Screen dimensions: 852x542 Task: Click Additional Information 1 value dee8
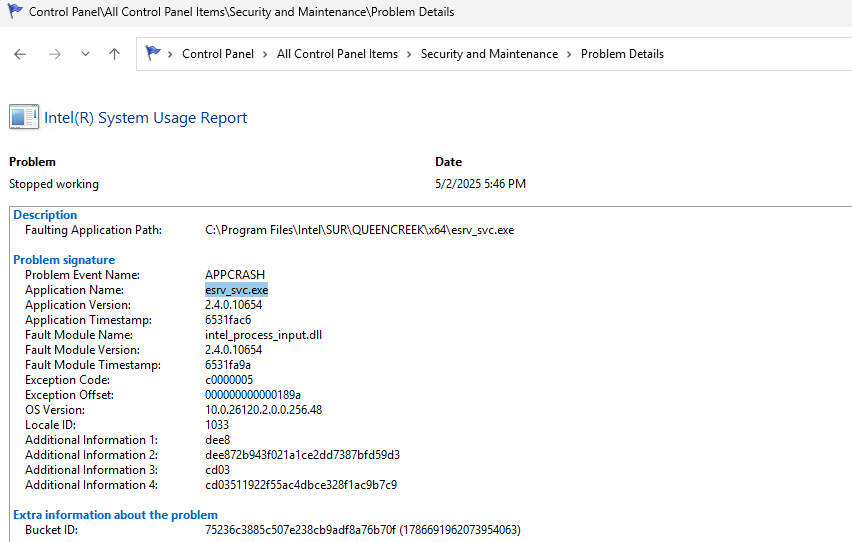click(218, 440)
